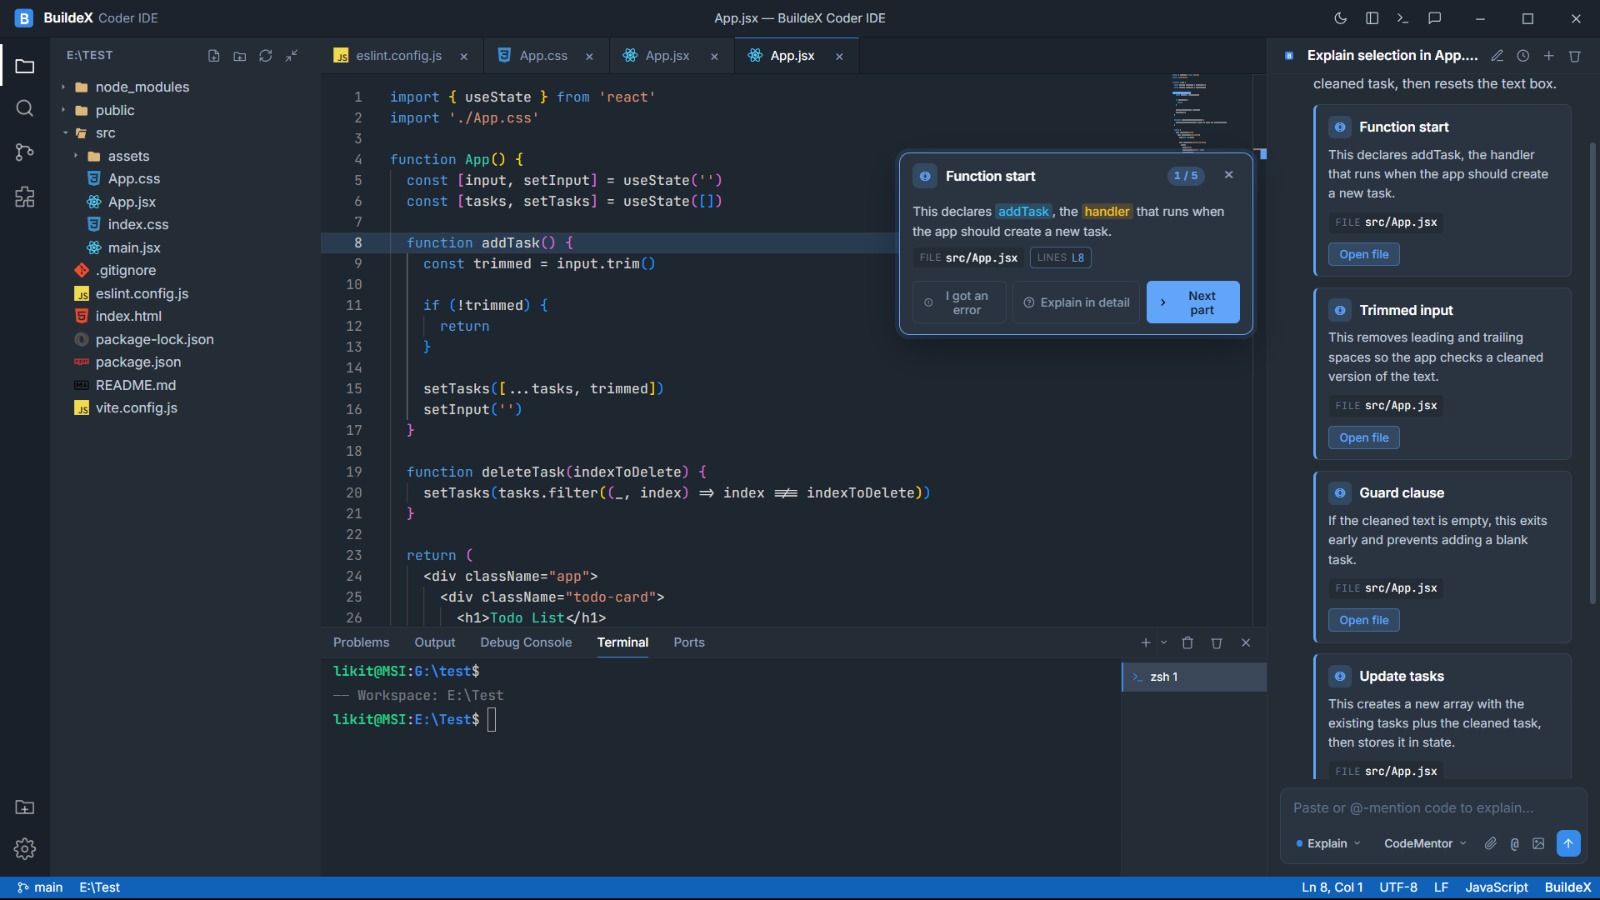Close the bottom terminal panel
Viewport: 1600px width, 900px height.
pyautogui.click(x=1246, y=643)
